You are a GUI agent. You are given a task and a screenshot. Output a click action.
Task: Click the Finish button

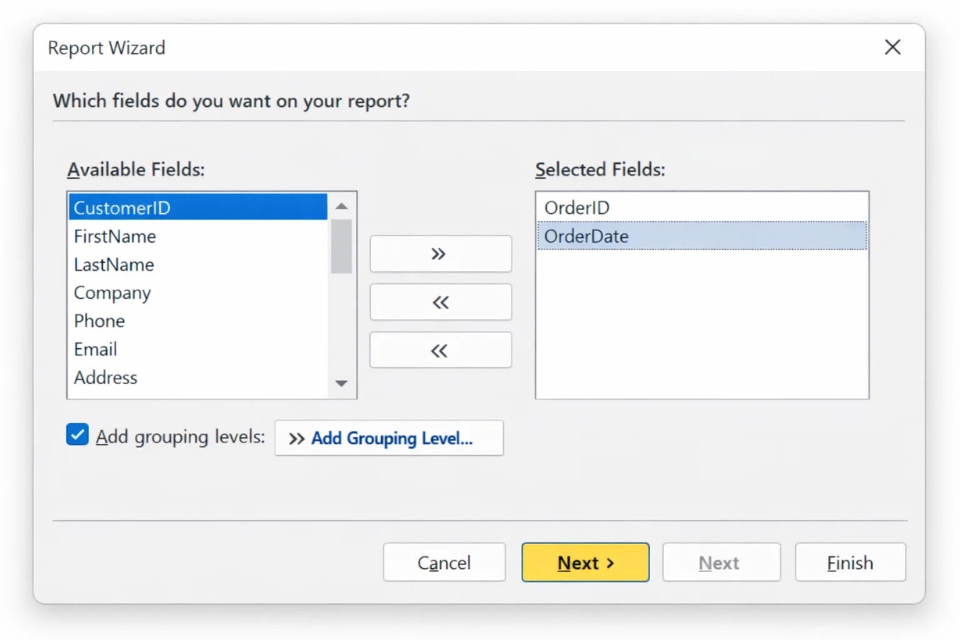point(850,563)
